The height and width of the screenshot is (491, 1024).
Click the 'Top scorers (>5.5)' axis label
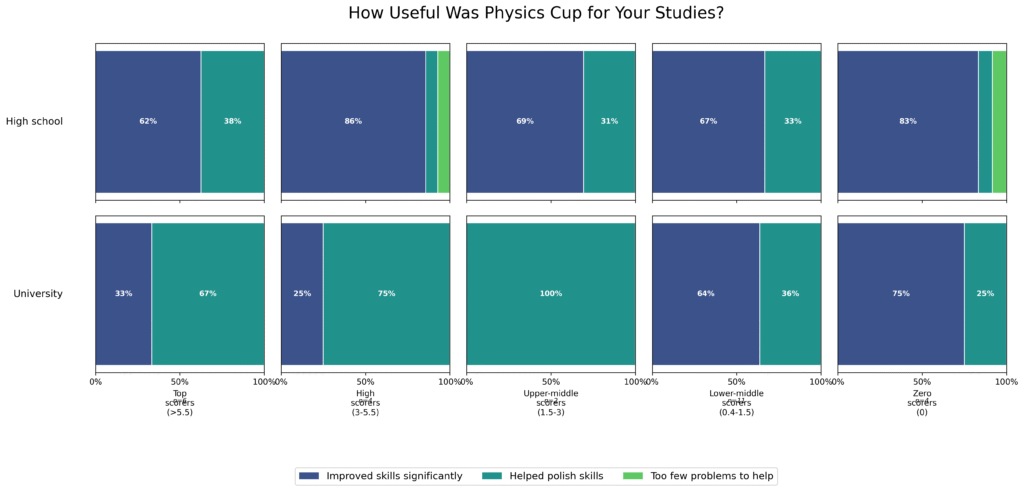(x=180, y=403)
